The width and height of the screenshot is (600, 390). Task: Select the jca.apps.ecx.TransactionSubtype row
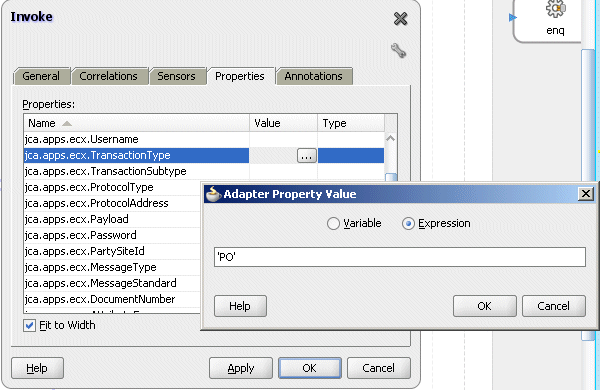point(204,171)
